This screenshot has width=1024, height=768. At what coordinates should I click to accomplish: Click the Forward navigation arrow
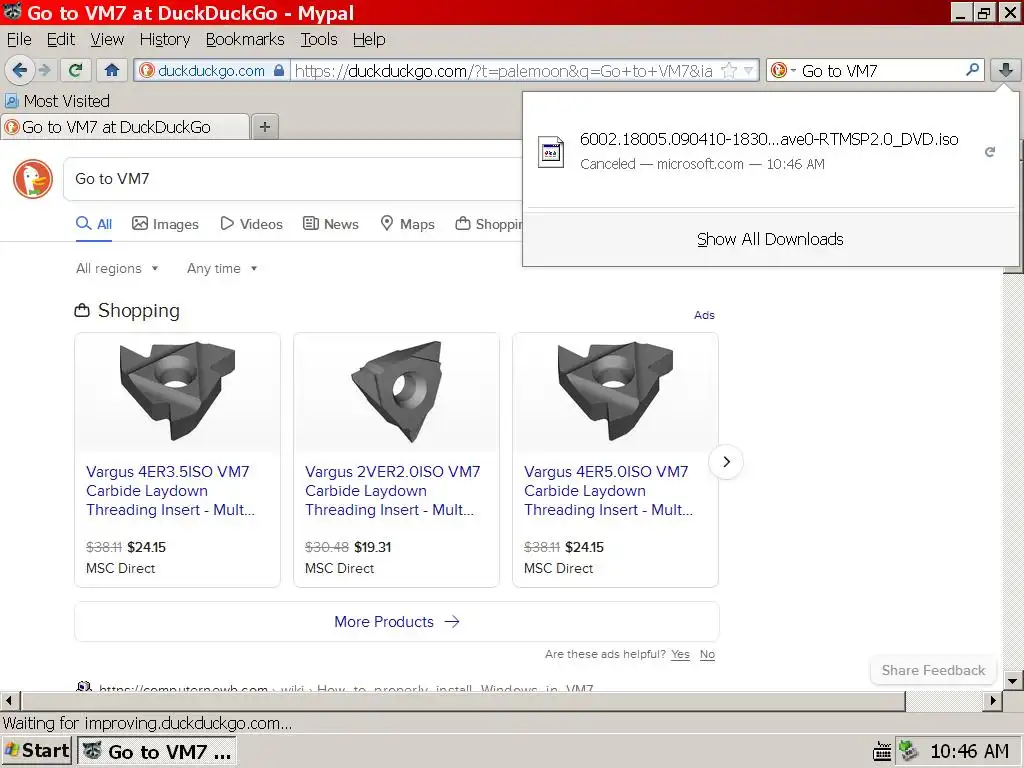click(x=44, y=70)
